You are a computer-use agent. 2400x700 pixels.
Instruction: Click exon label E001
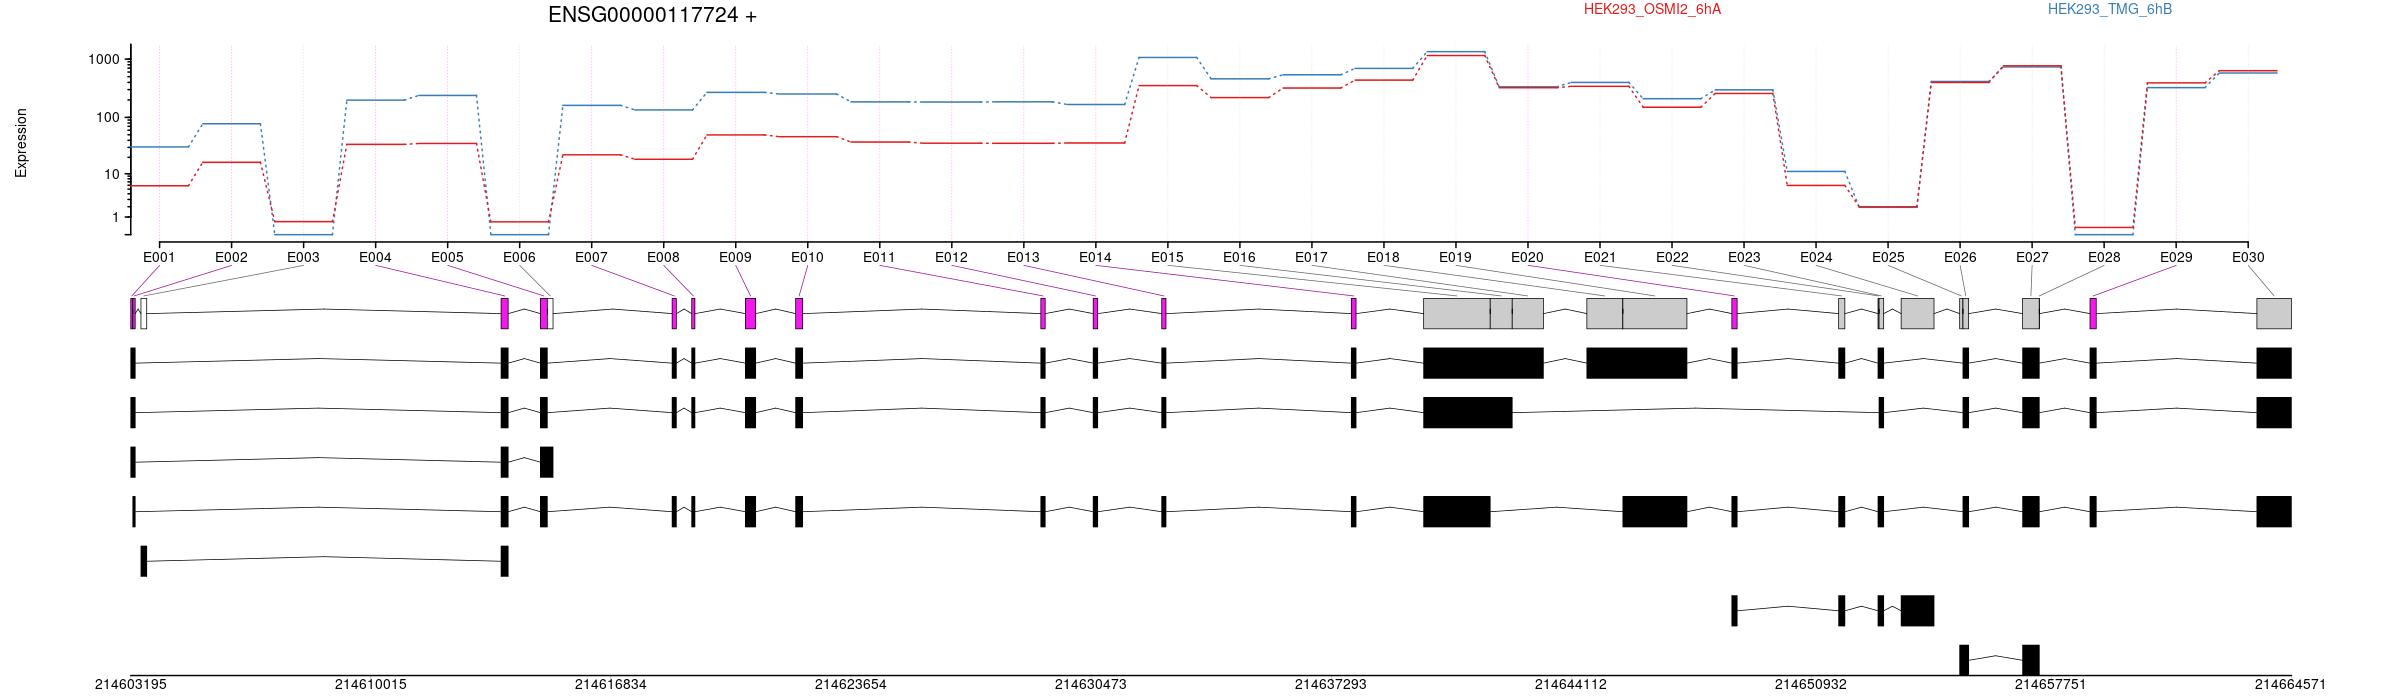tap(159, 257)
